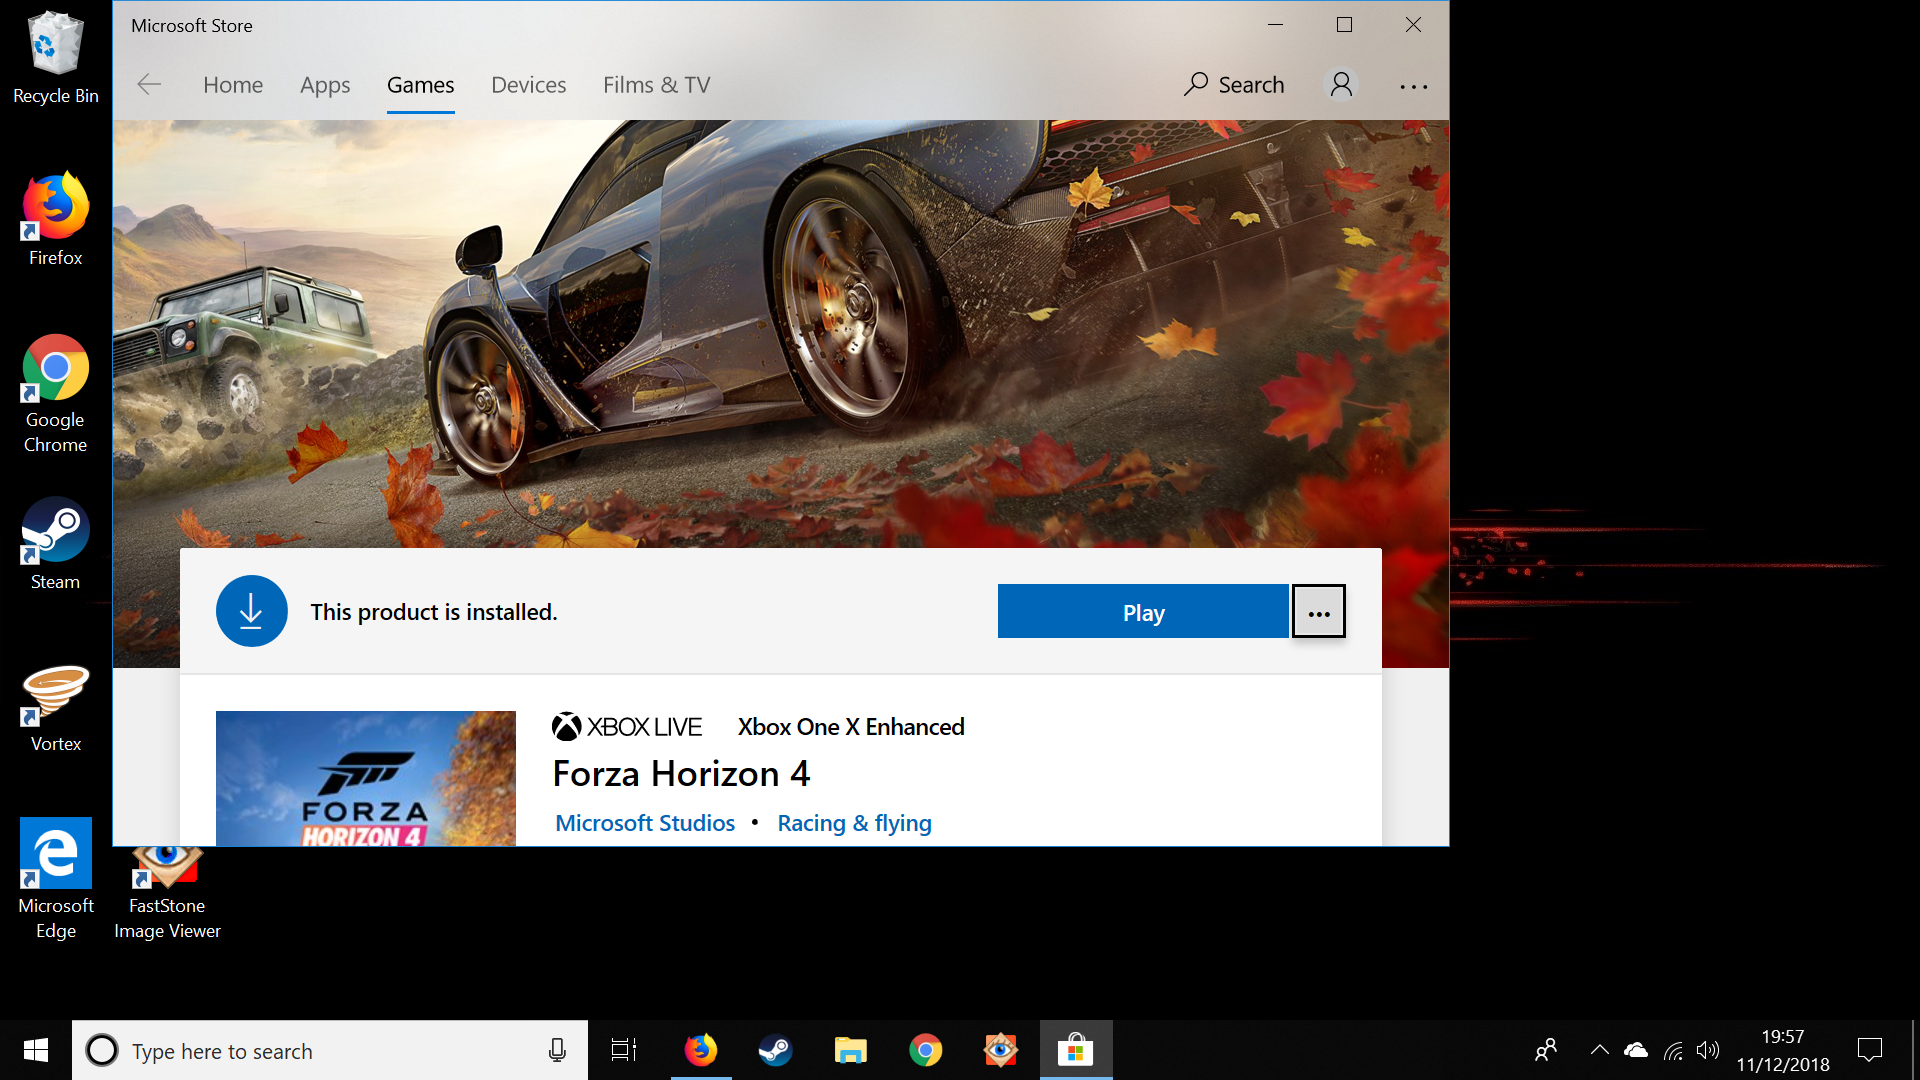Open Search in Microsoft Store
Screen dimensions: 1920x1080
1234,85
